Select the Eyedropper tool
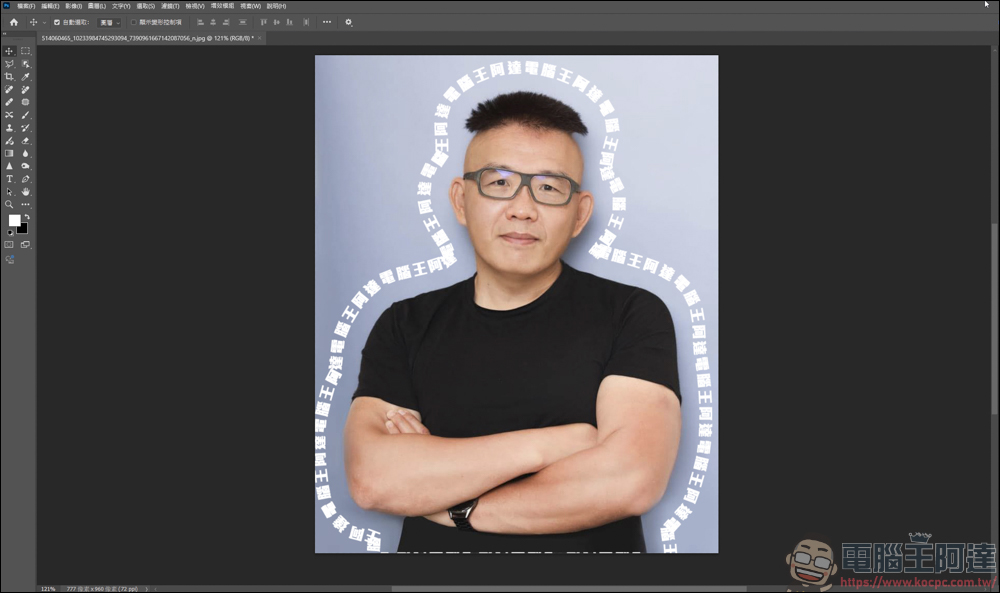 coord(26,77)
